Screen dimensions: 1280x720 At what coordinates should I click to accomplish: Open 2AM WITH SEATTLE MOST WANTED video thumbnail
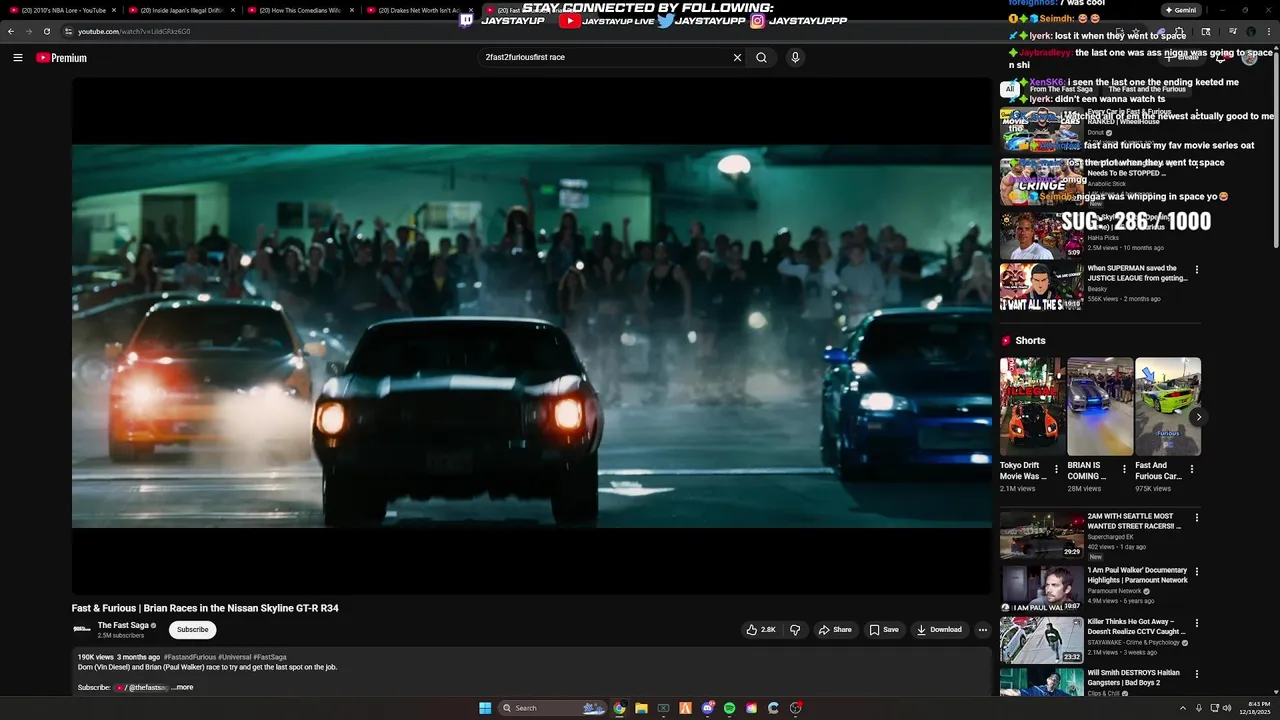1041,535
